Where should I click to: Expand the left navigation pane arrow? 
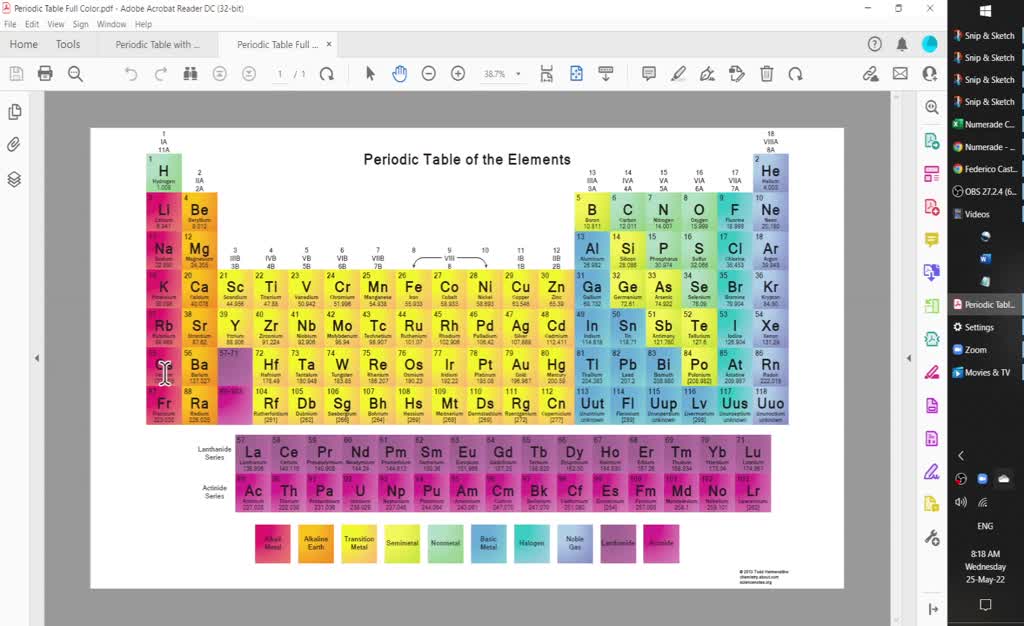37,357
